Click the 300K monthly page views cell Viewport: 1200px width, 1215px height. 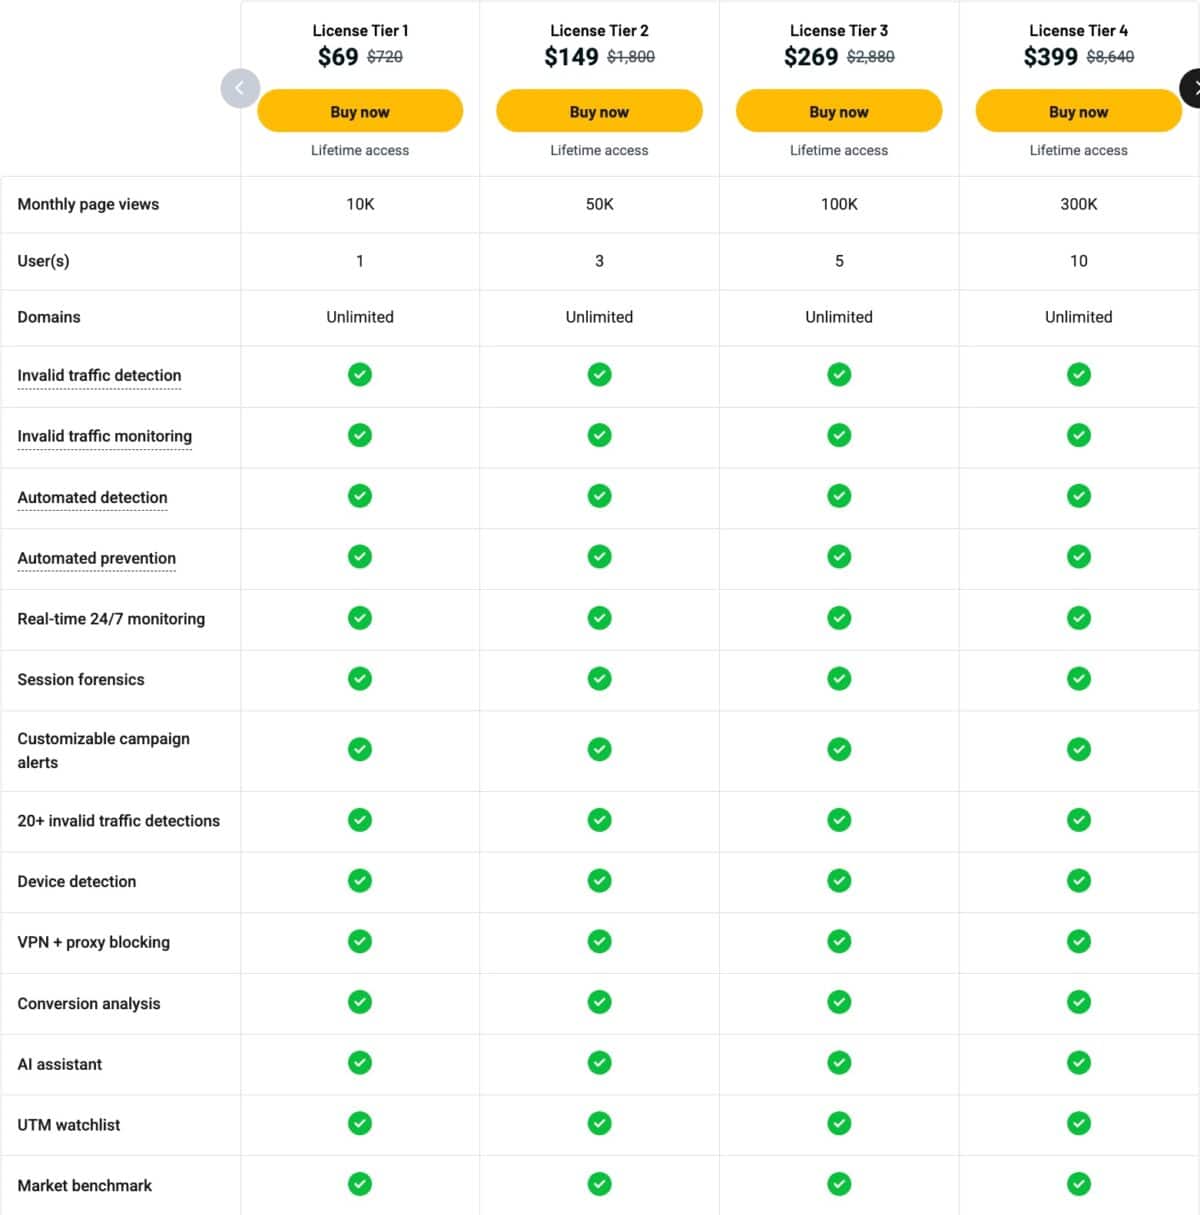(1078, 204)
